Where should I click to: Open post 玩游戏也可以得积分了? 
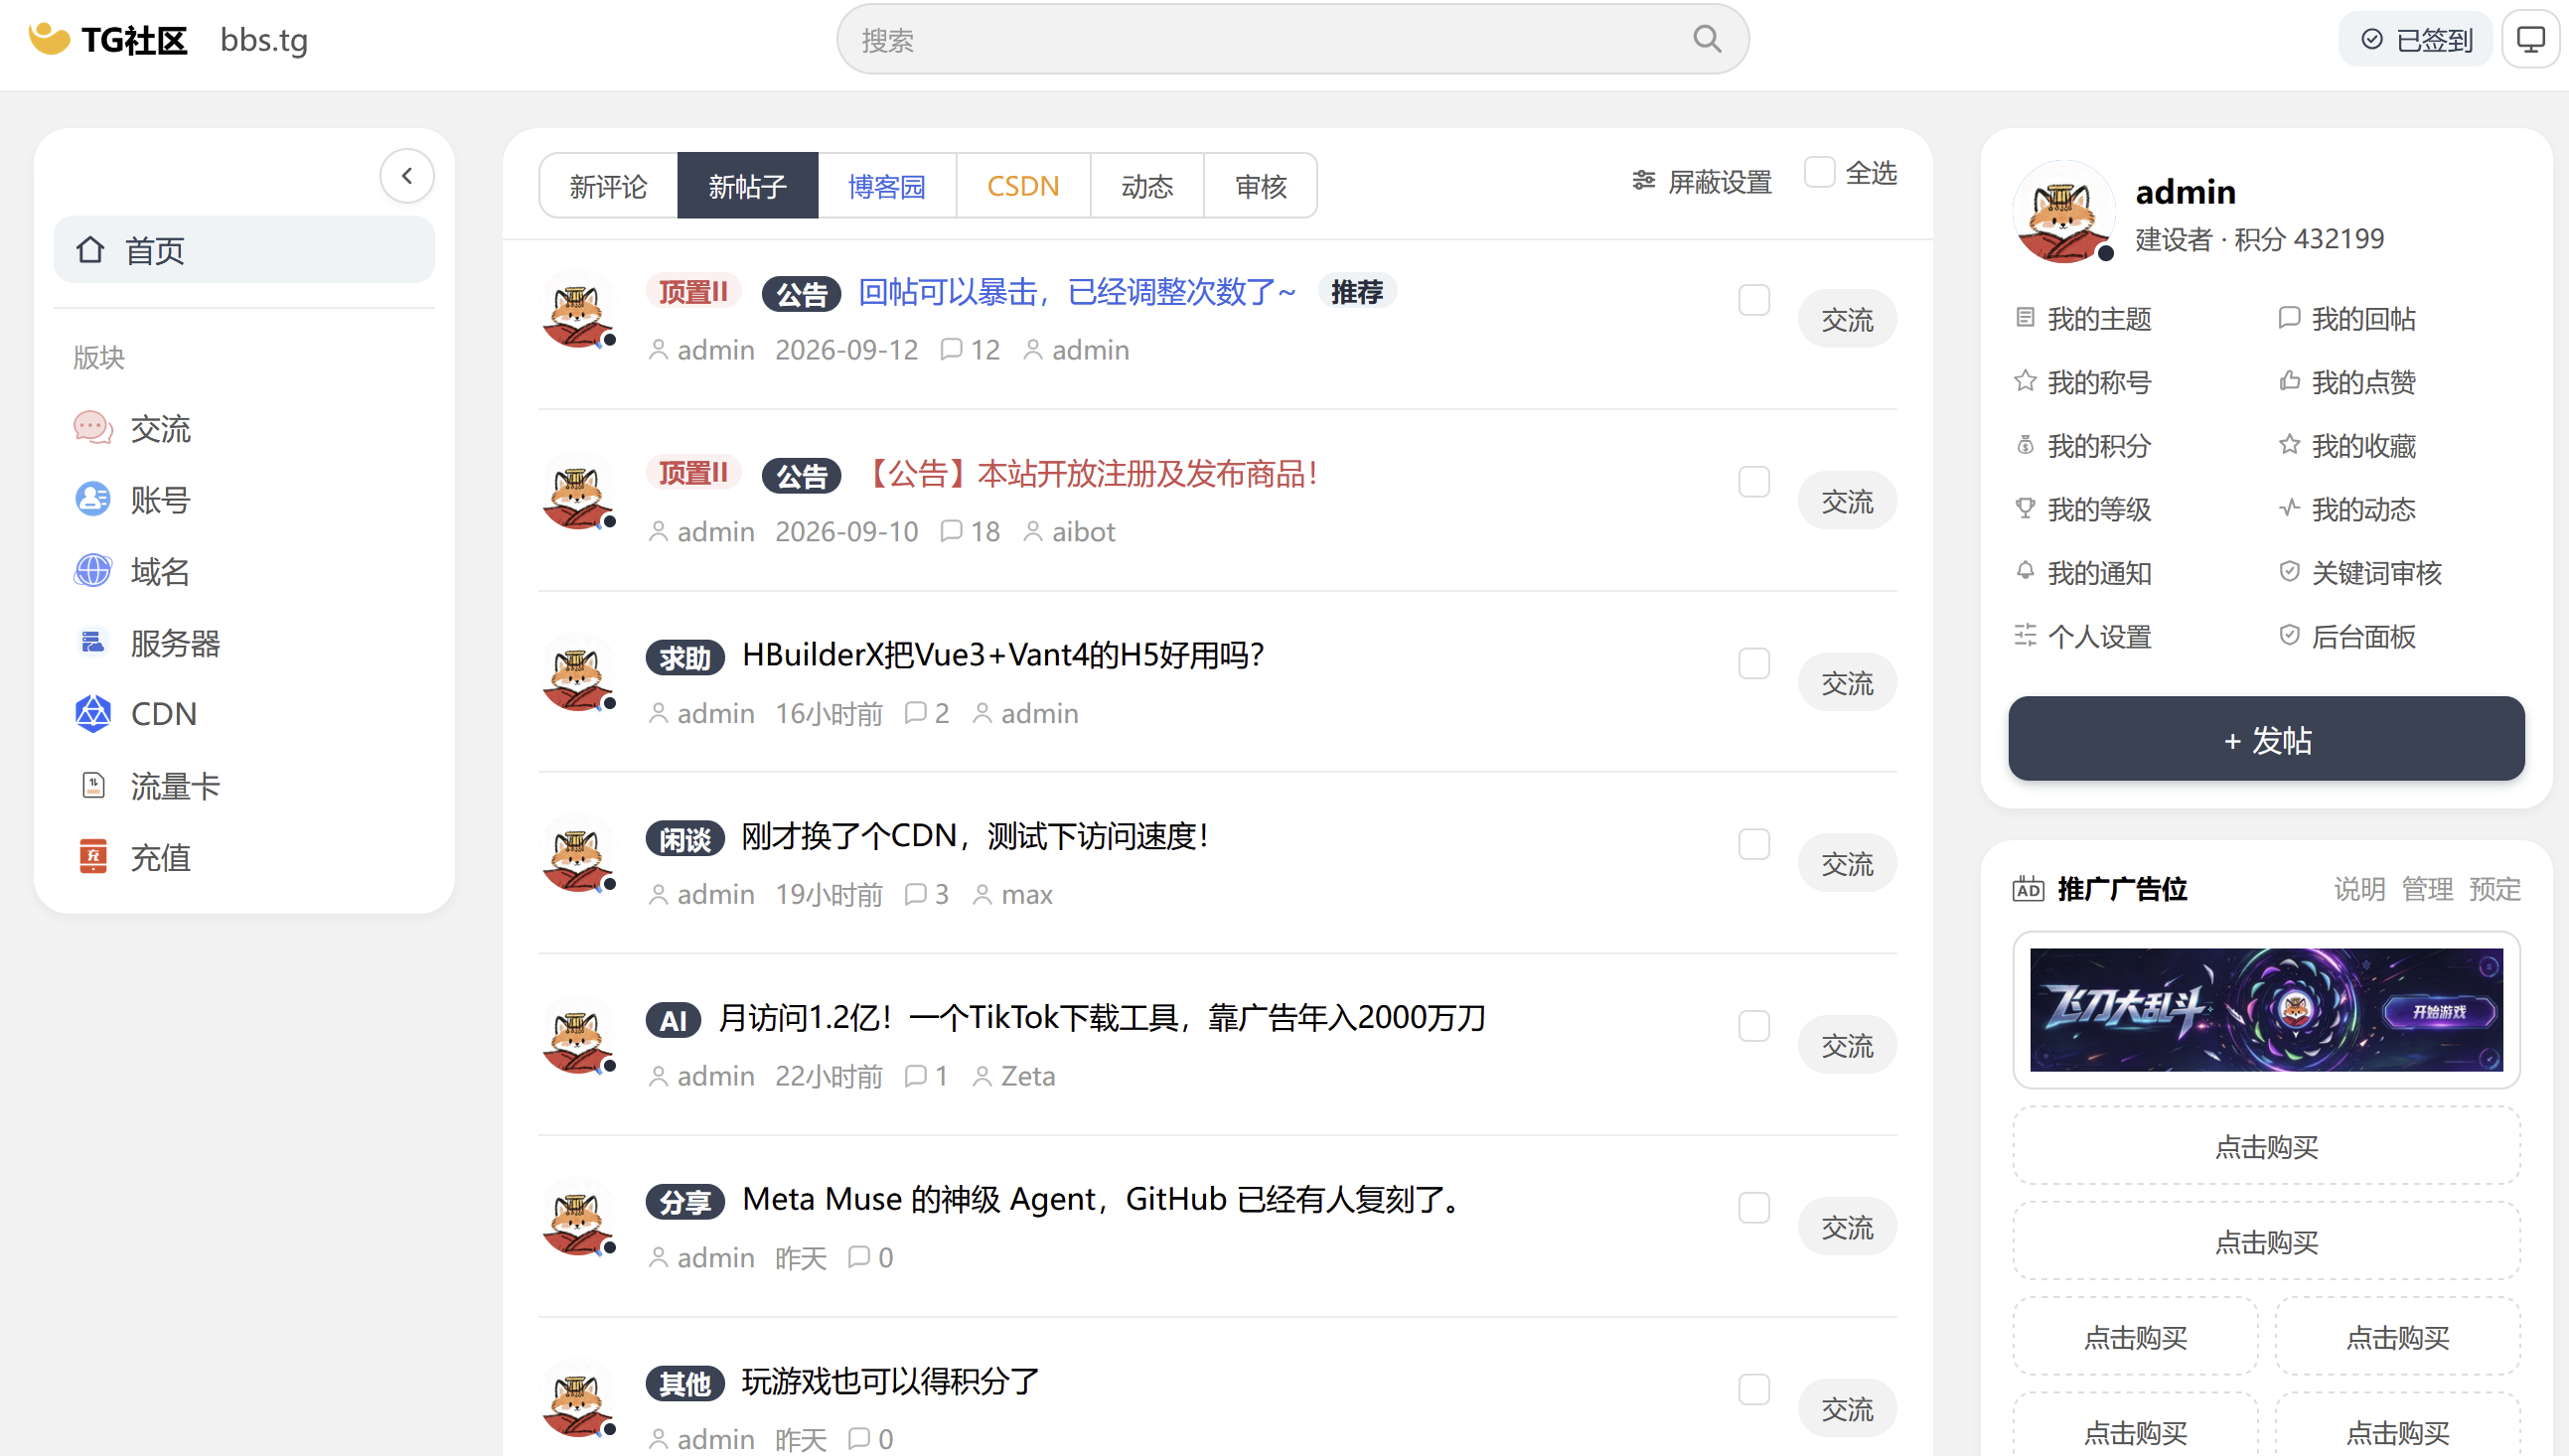[890, 1381]
